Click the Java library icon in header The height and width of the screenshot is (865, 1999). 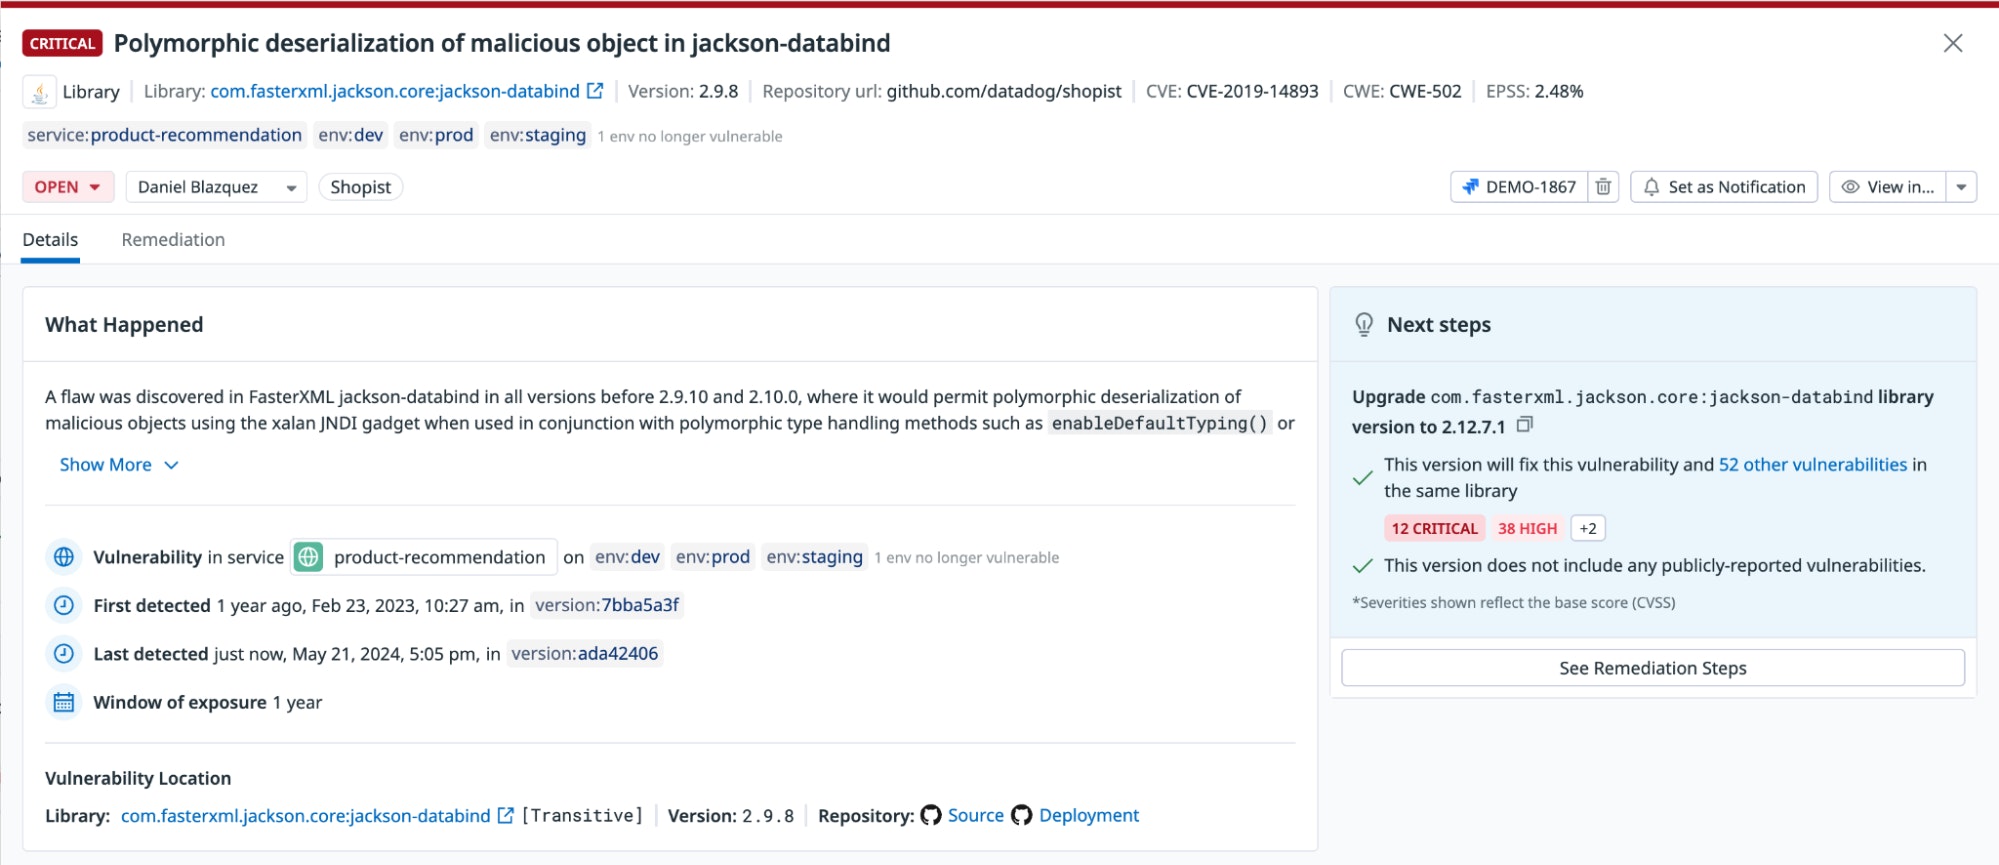point(39,92)
